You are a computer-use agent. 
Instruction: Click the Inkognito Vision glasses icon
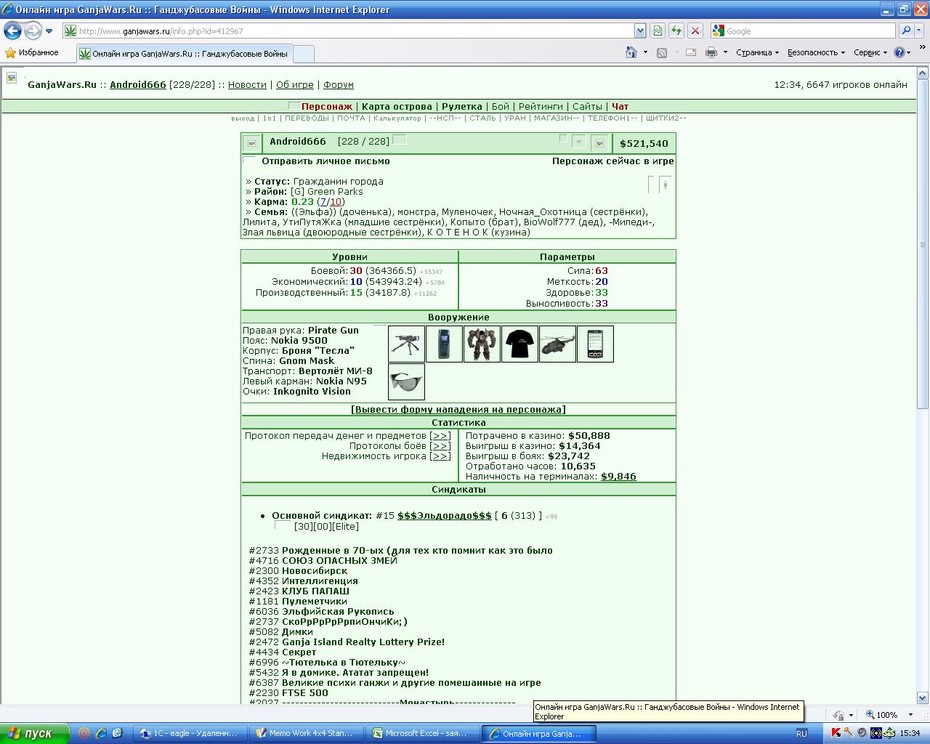[406, 381]
